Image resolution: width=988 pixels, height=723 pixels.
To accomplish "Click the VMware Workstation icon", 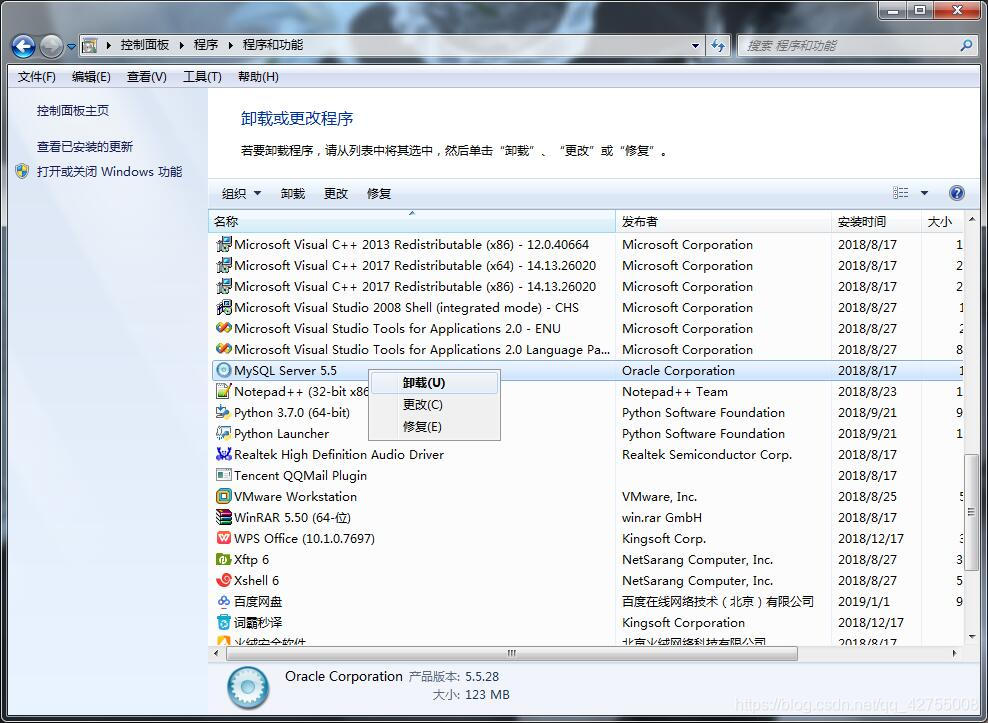I will [x=223, y=497].
